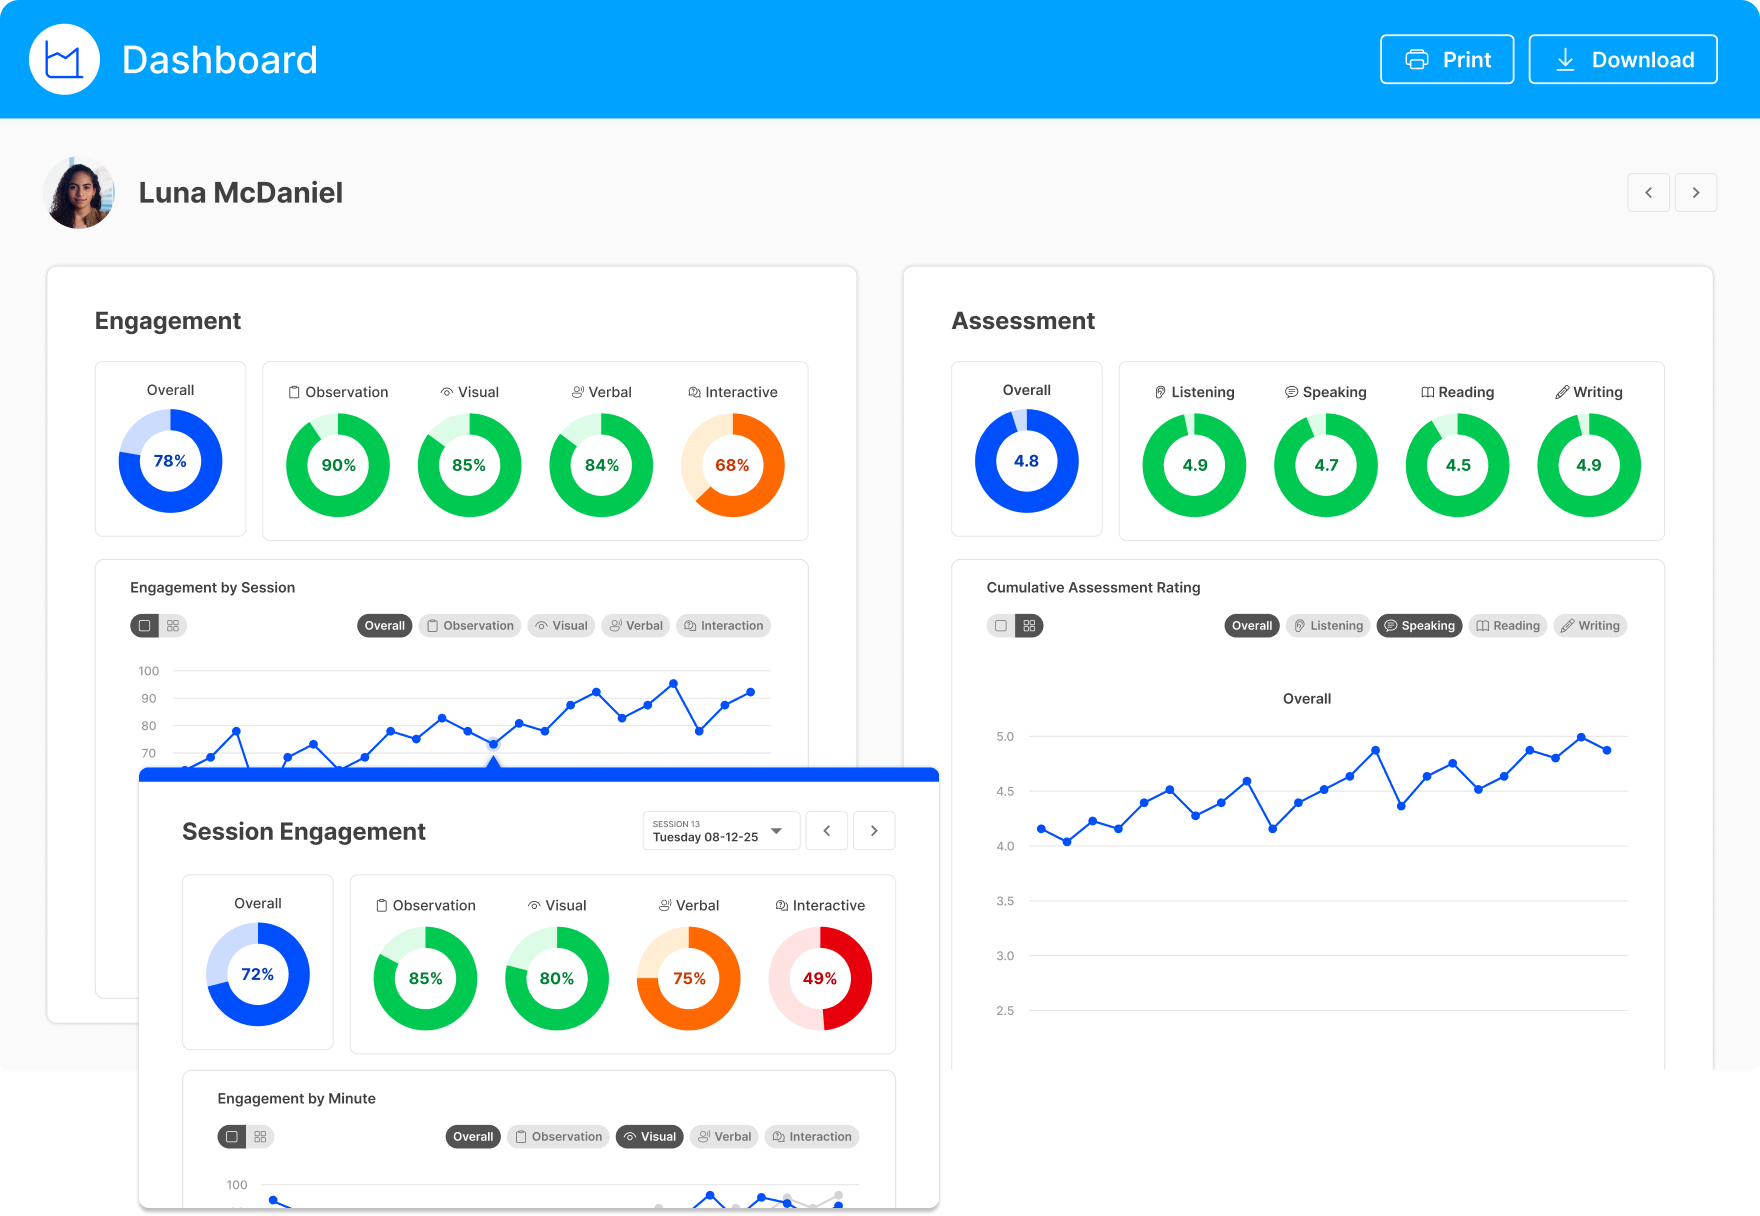Toggle the Speaking filter in Cumulative Assessment Rating
Image resolution: width=1760 pixels, height=1216 pixels.
tap(1419, 625)
